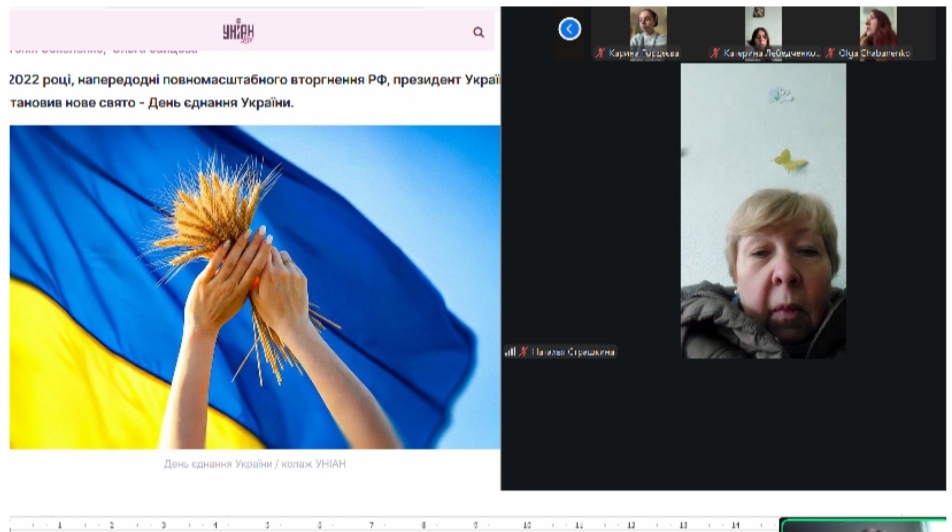Select Карина Гордєєва's video thumbnail
The image size is (952, 532).
click(x=648, y=27)
